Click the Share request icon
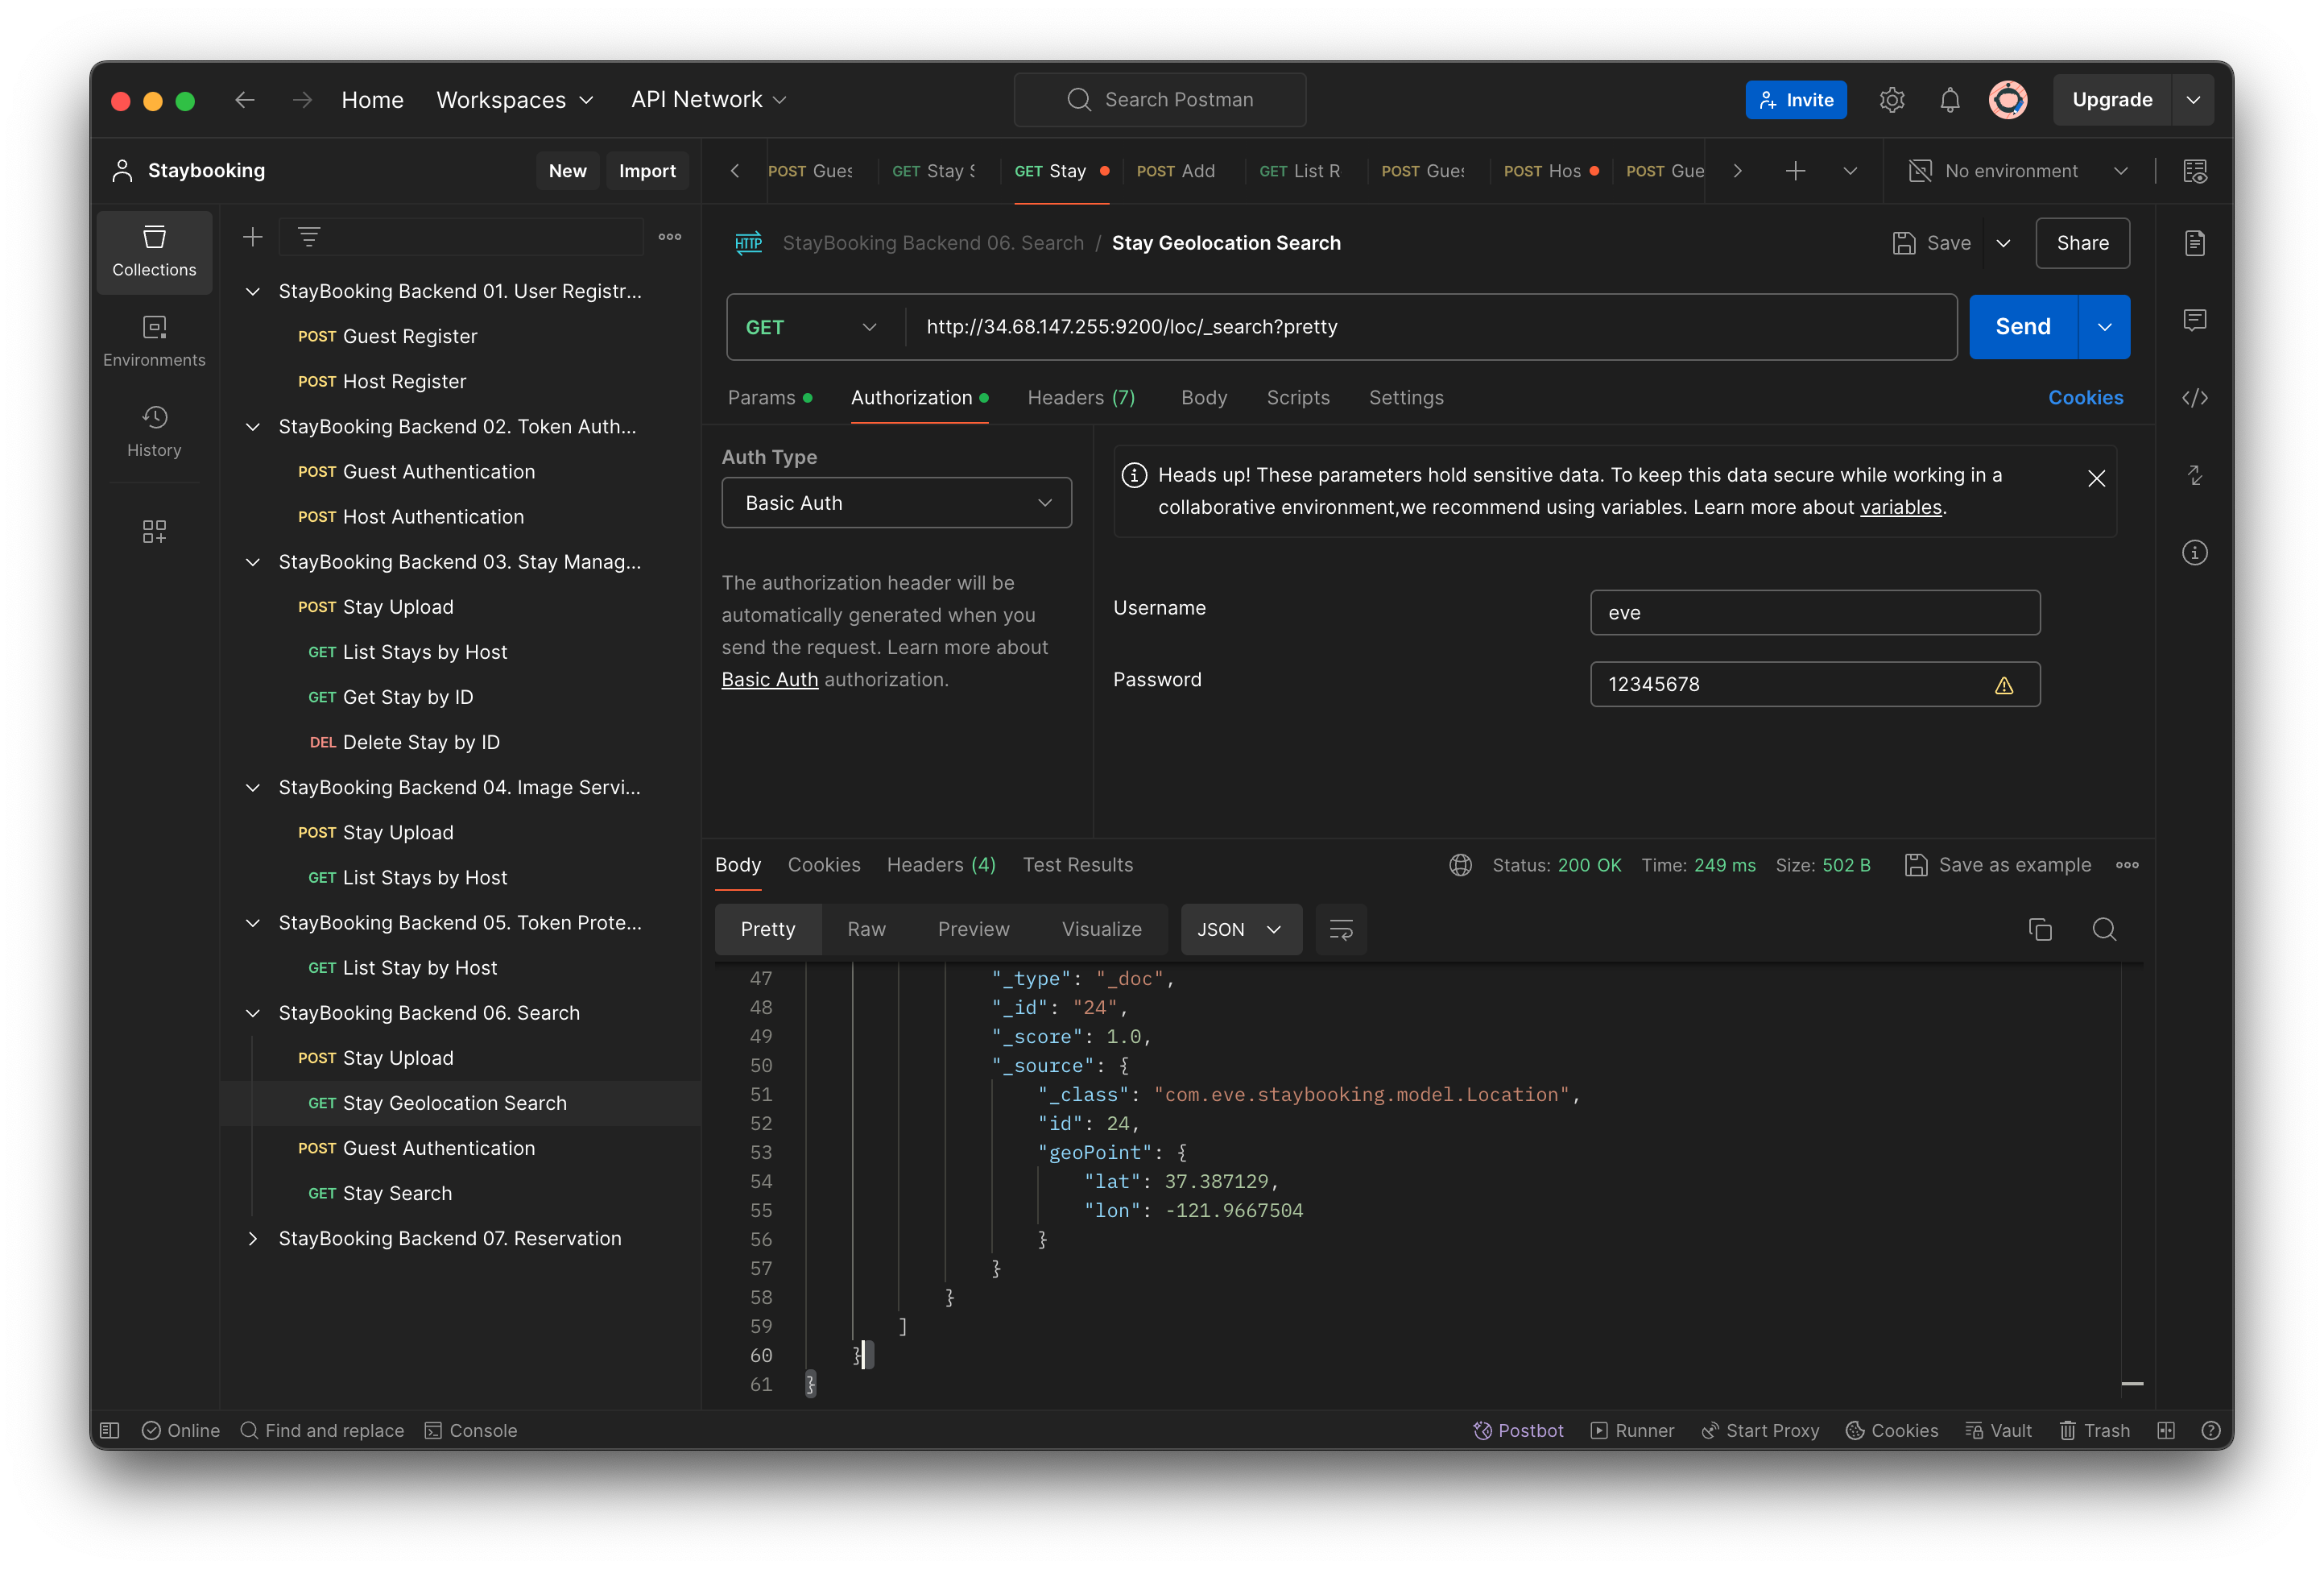Screen dimensions: 2324x1569 (2081, 243)
